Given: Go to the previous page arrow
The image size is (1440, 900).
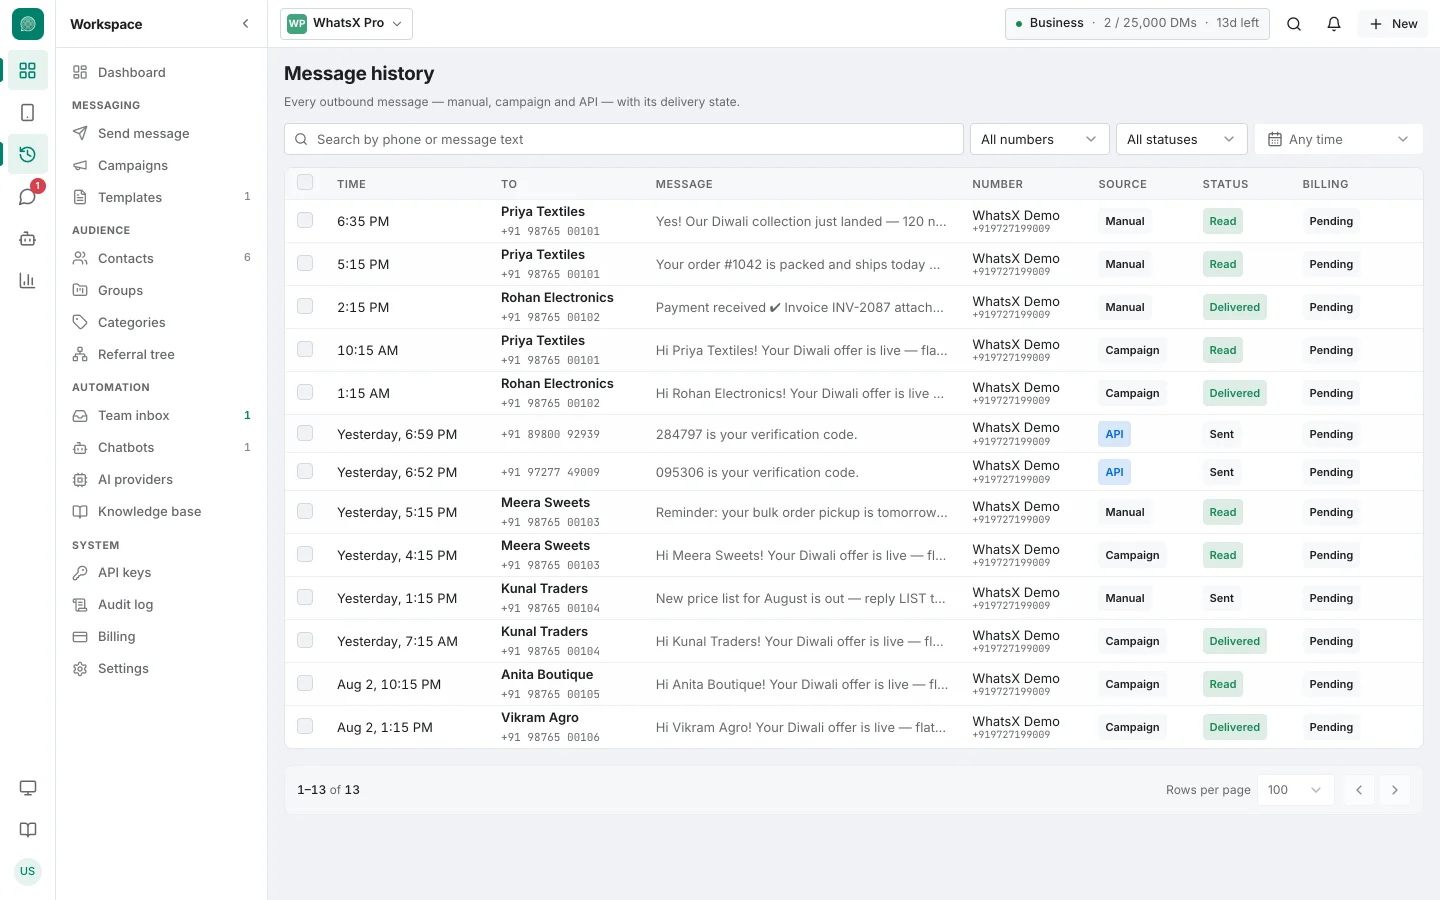Looking at the screenshot, I should point(1359,790).
